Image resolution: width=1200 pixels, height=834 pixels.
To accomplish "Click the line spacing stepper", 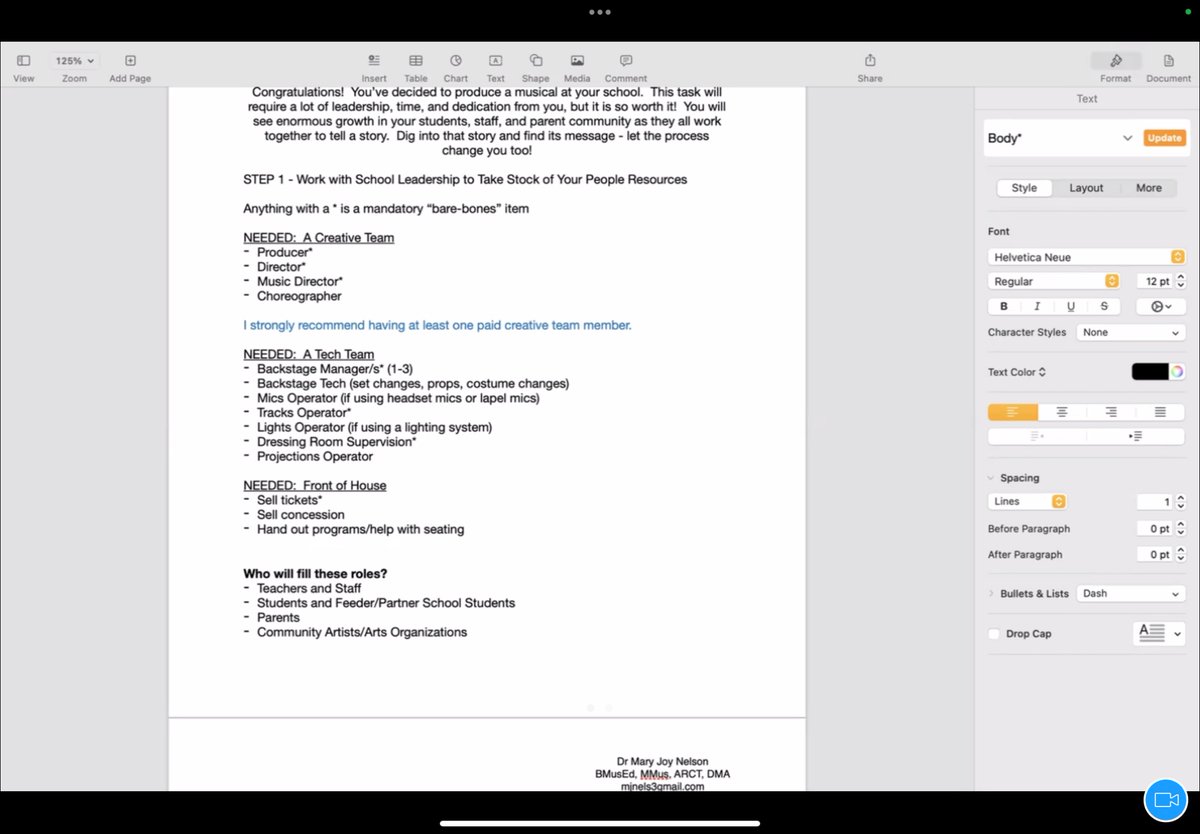I will click(1181, 501).
